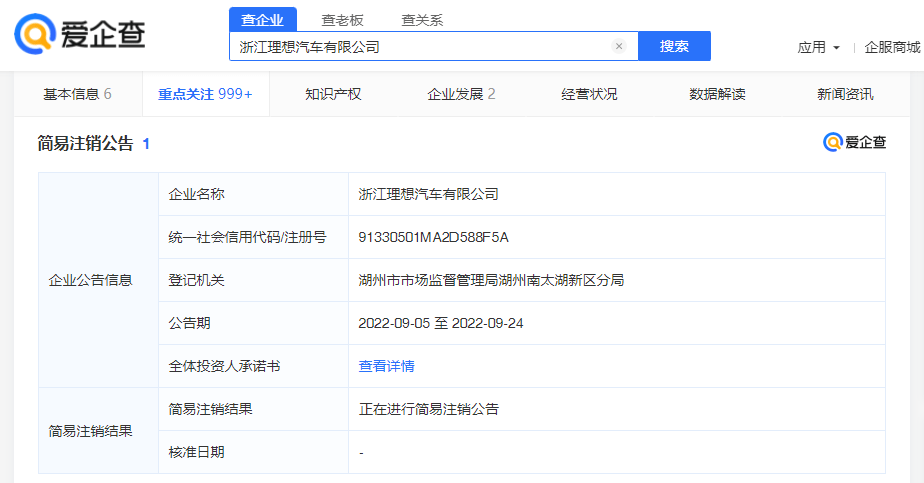Click the 公告期 label cell
This screenshot has height=483, width=924.
[x=253, y=323]
